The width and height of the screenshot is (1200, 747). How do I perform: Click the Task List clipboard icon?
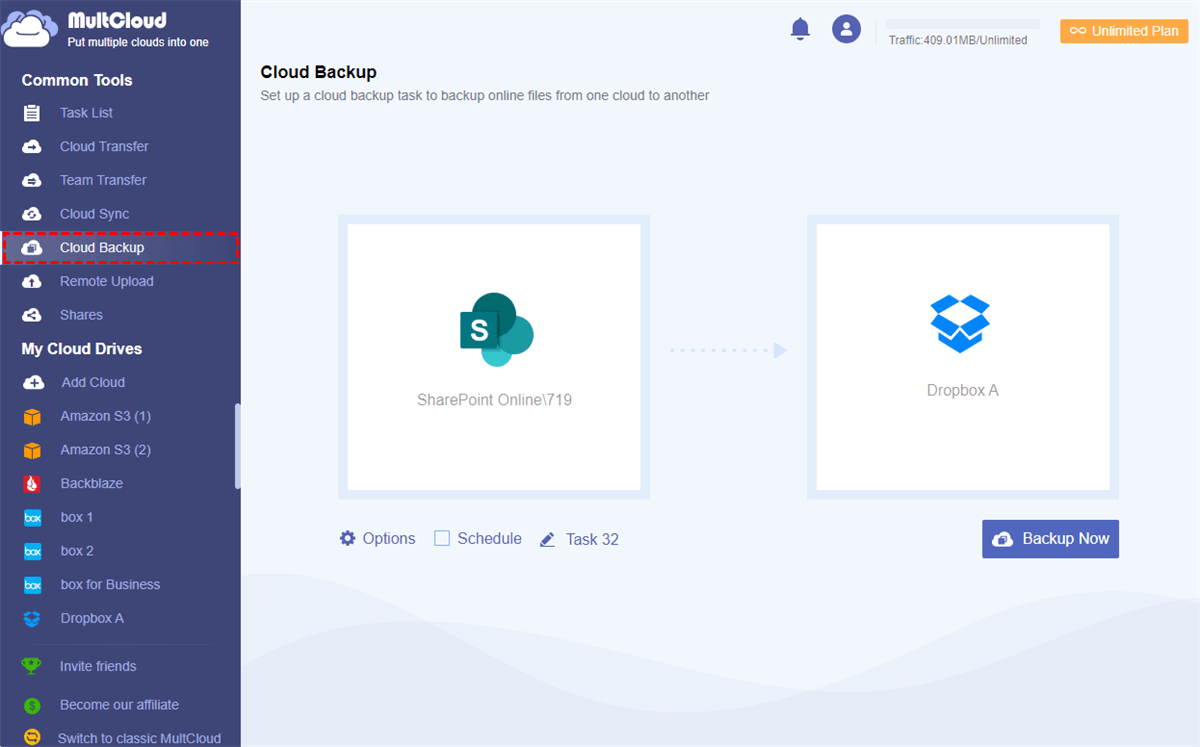pos(32,113)
